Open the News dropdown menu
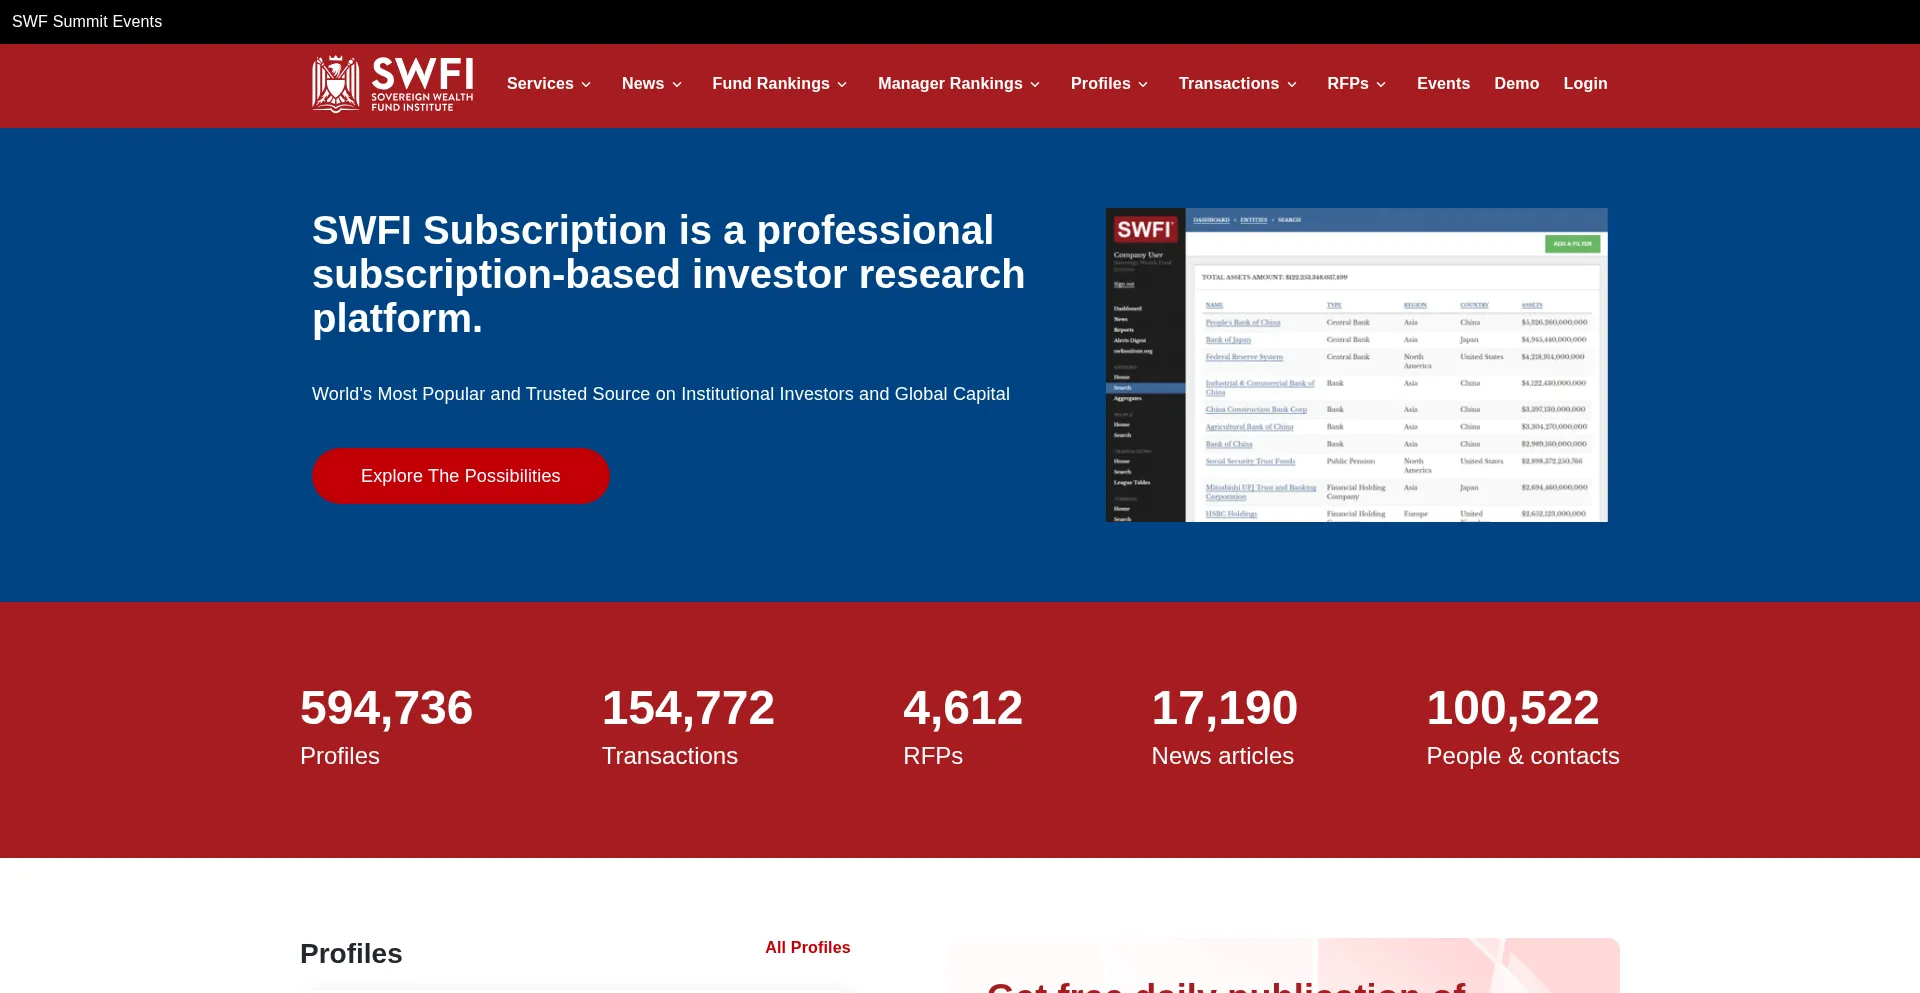 pos(651,84)
